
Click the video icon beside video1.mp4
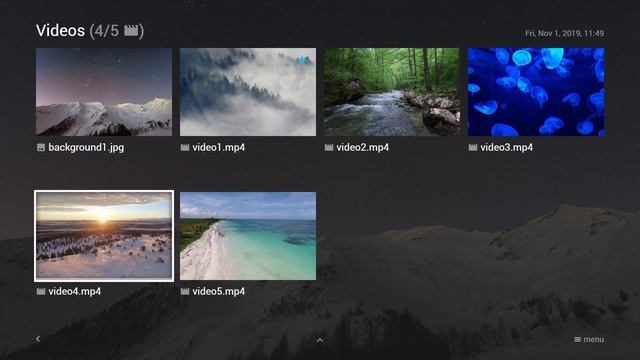point(185,147)
